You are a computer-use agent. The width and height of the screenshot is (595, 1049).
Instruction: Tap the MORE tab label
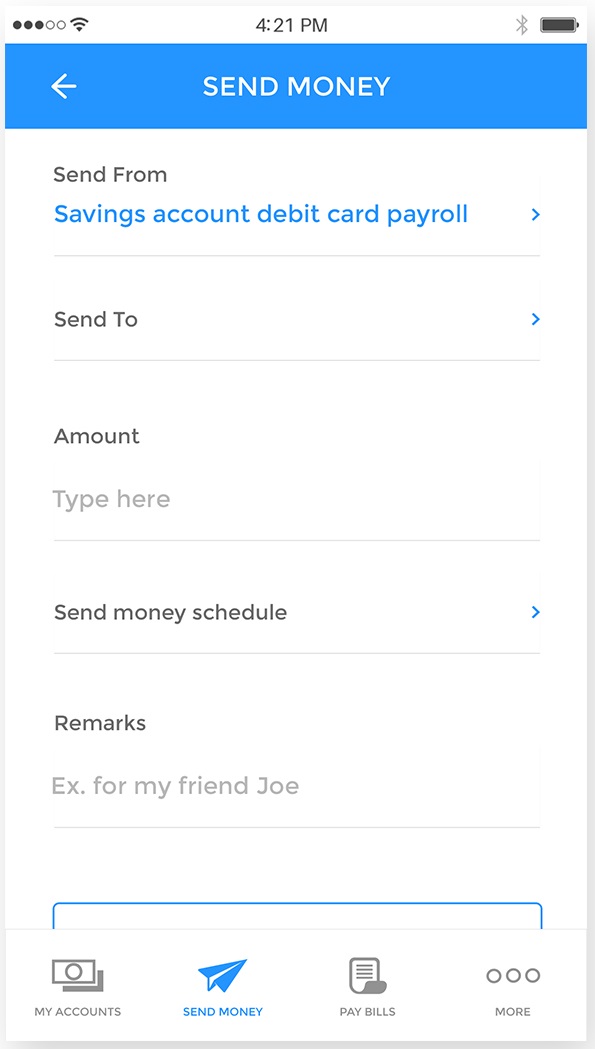pyautogui.click(x=513, y=1012)
